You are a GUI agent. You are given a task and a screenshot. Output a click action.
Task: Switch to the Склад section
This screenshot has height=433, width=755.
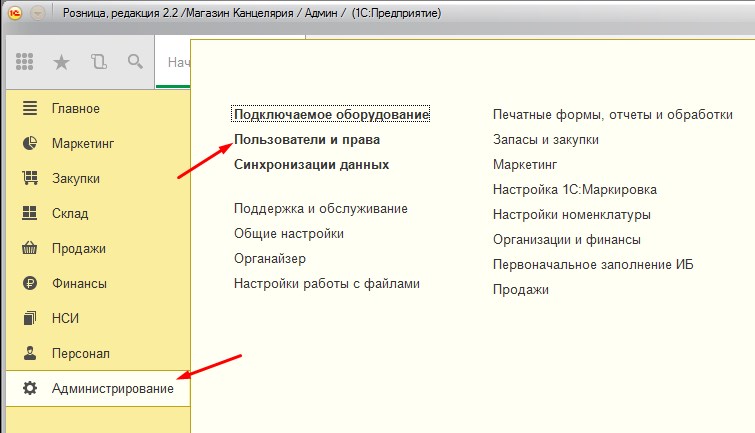tap(98, 213)
